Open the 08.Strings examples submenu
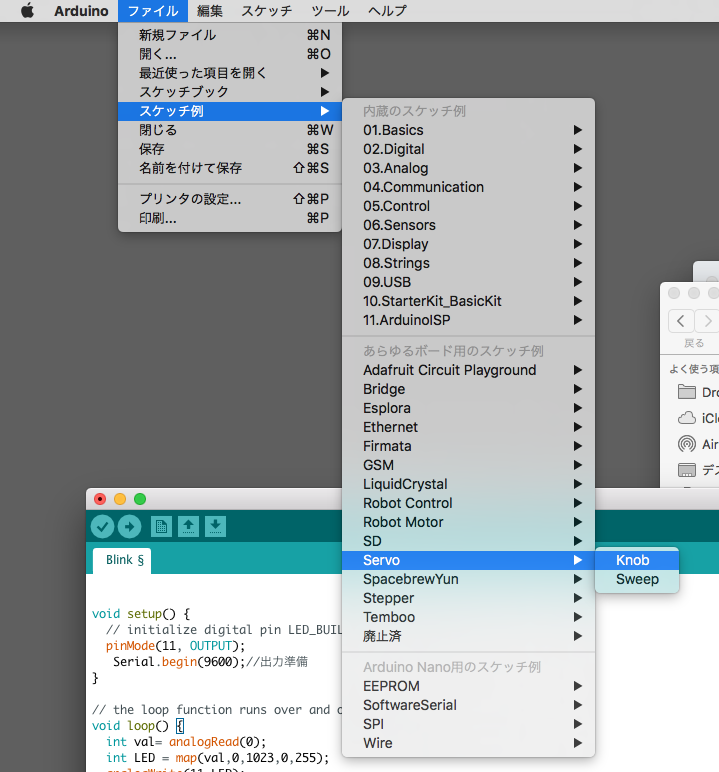 pos(468,263)
